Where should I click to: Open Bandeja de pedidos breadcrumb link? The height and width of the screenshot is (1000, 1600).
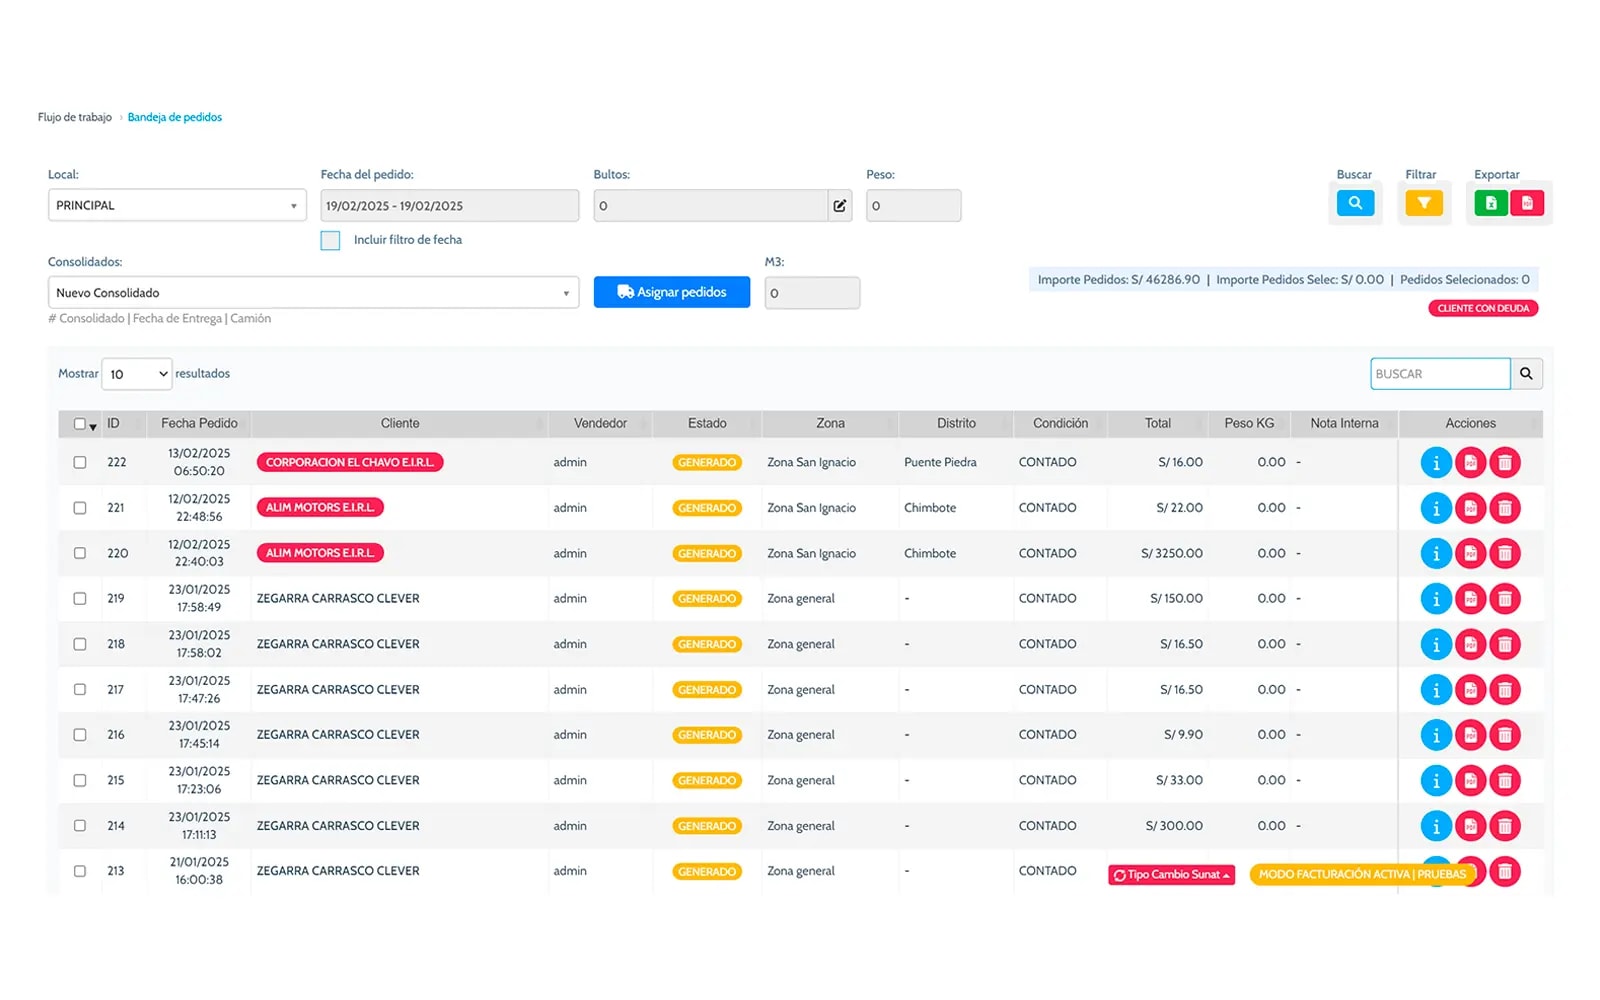tap(175, 117)
